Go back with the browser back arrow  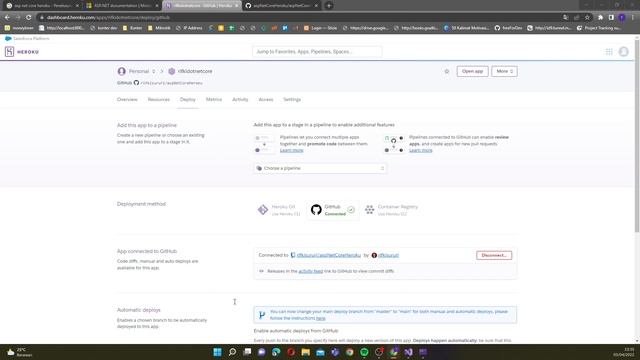(7, 18)
